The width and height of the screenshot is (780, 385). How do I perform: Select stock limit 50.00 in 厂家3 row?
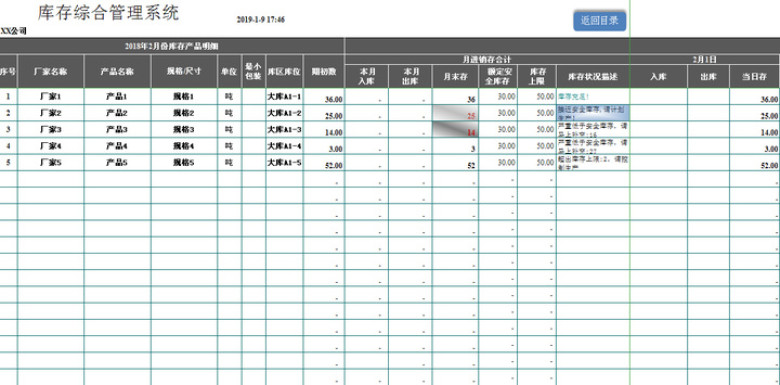pyautogui.click(x=537, y=129)
